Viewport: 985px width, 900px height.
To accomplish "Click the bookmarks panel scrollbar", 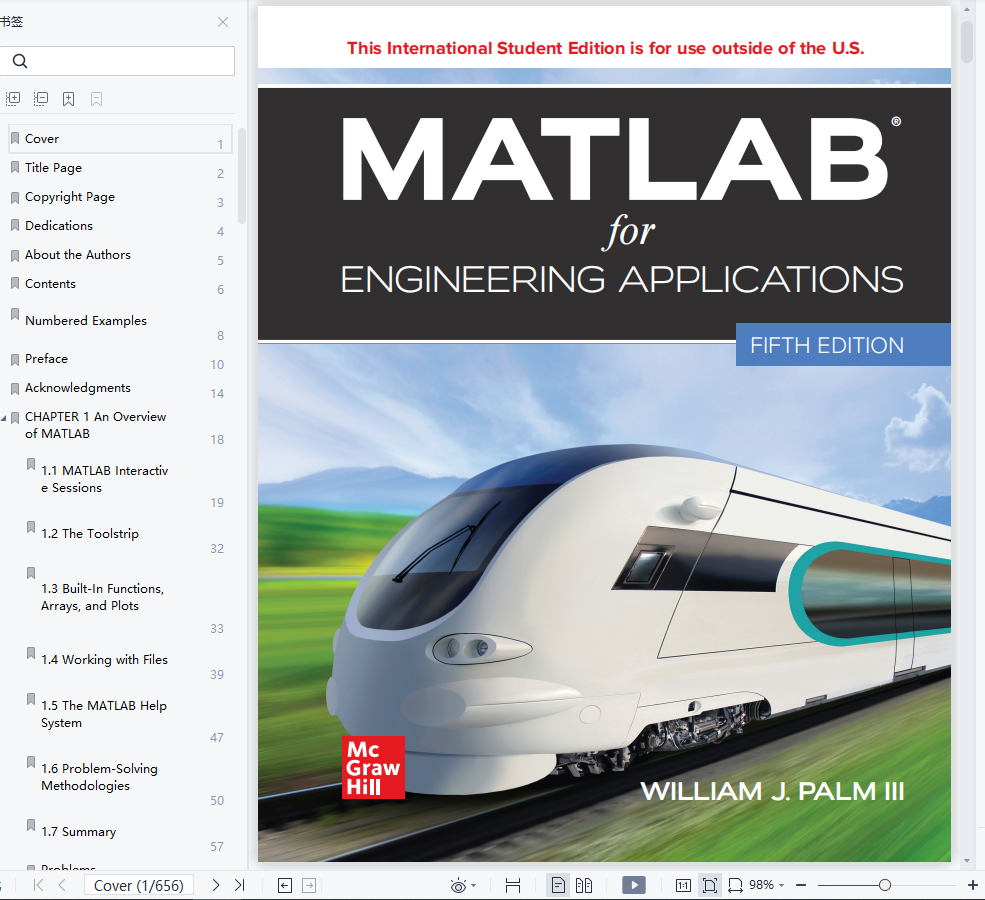I will tap(242, 176).
